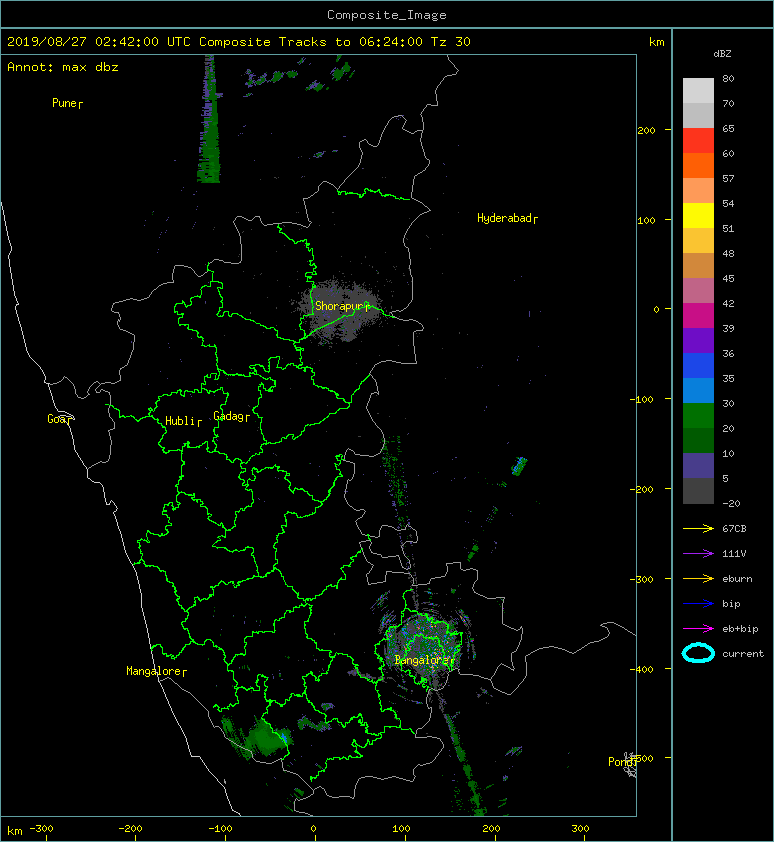Viewport: 774px width, 842px height.
Task: Click the -300 km horizontal axis tick label
Action: click(41, 829)
